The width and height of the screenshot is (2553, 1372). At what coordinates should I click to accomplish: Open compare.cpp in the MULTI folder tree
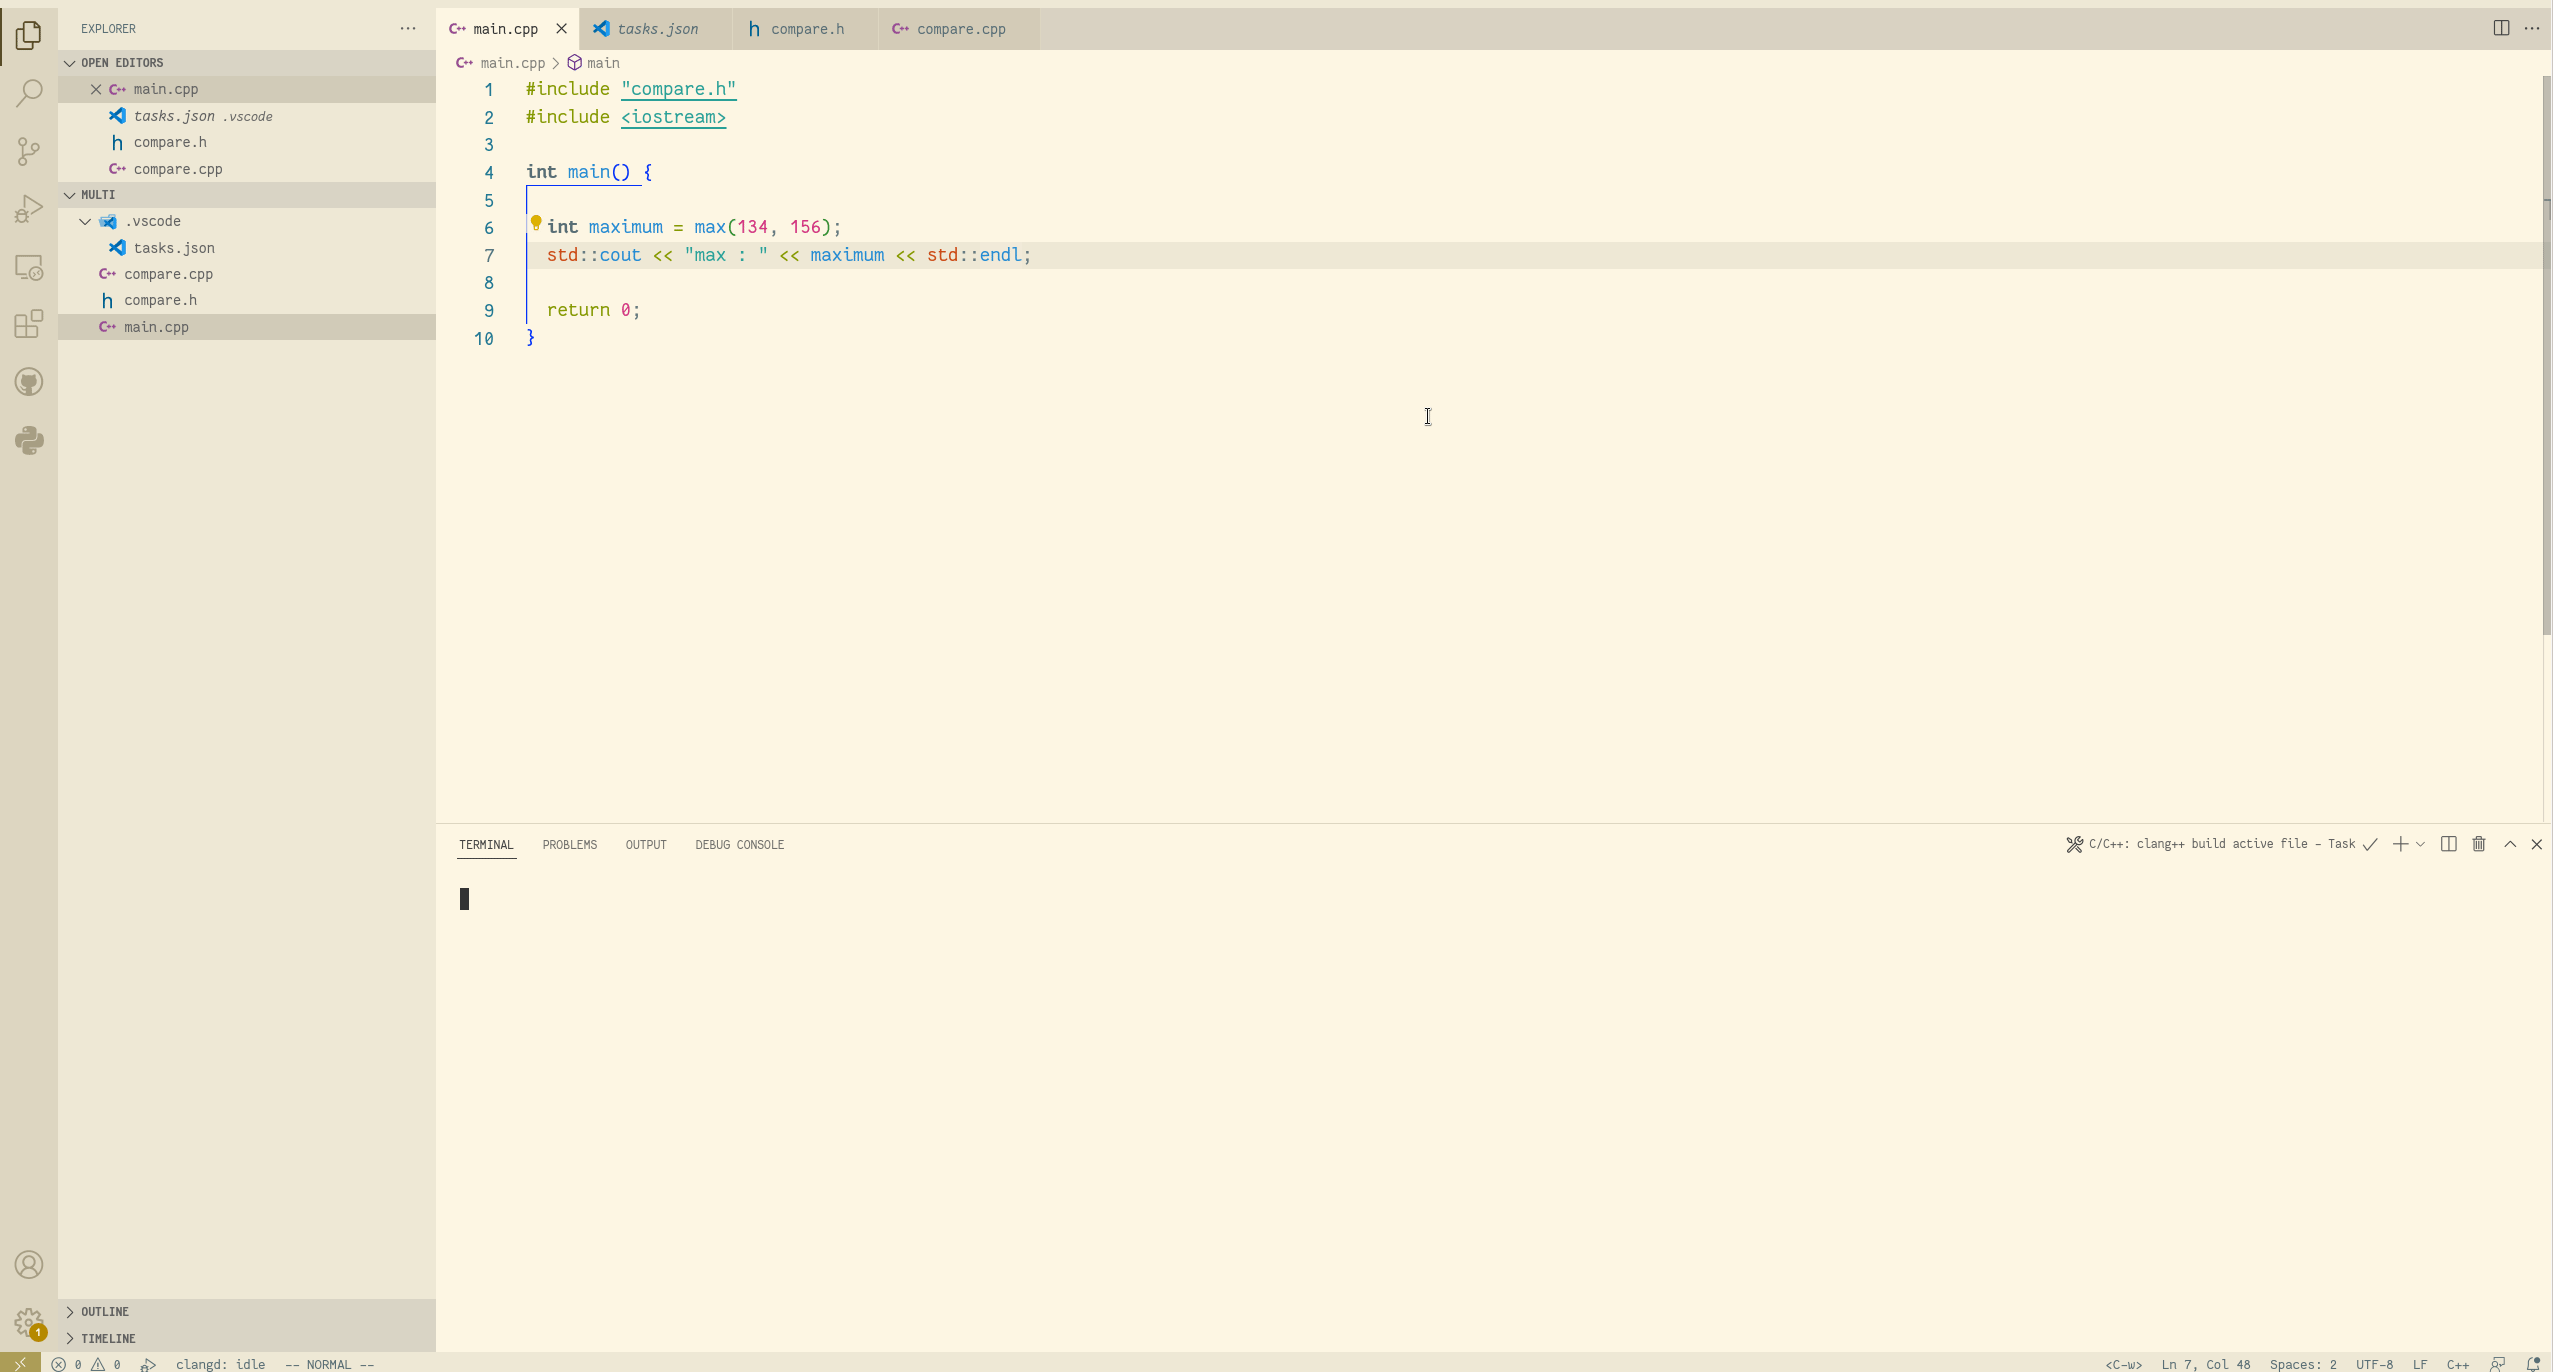[247, 274]
